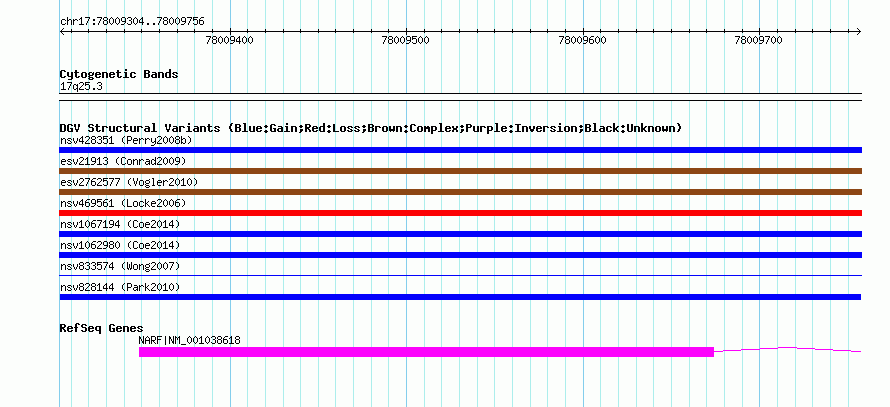Select the nsv833574 (Wong2007) label
The image size is (890, 407).
[x=120, y=266]
